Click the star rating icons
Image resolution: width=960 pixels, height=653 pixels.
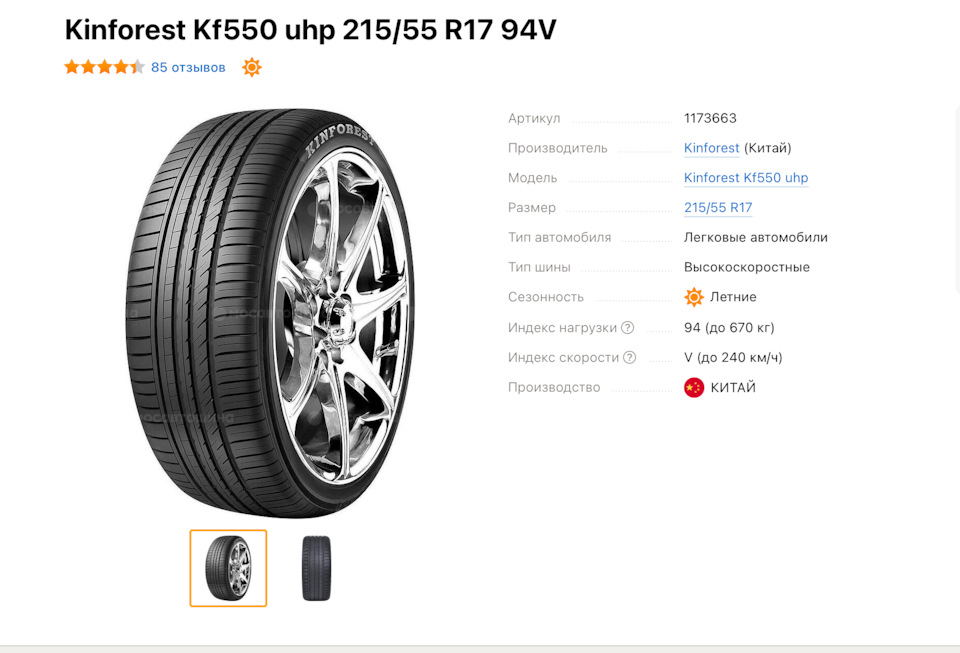coord(105,67)
